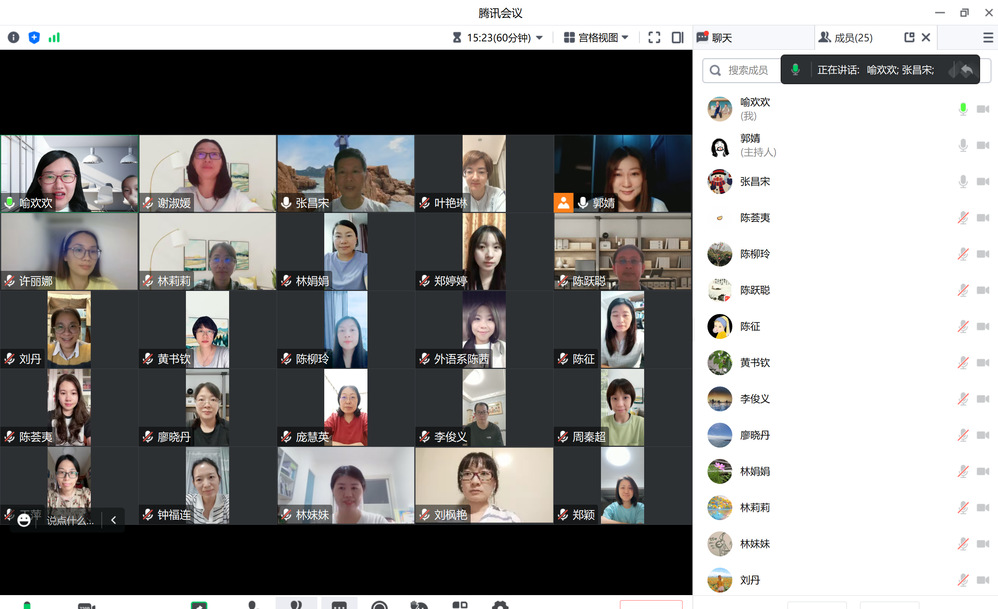Toggle 郭婧's microphone in the member list
The width and height of the screenshot is (998, 609).
[963, 145]
